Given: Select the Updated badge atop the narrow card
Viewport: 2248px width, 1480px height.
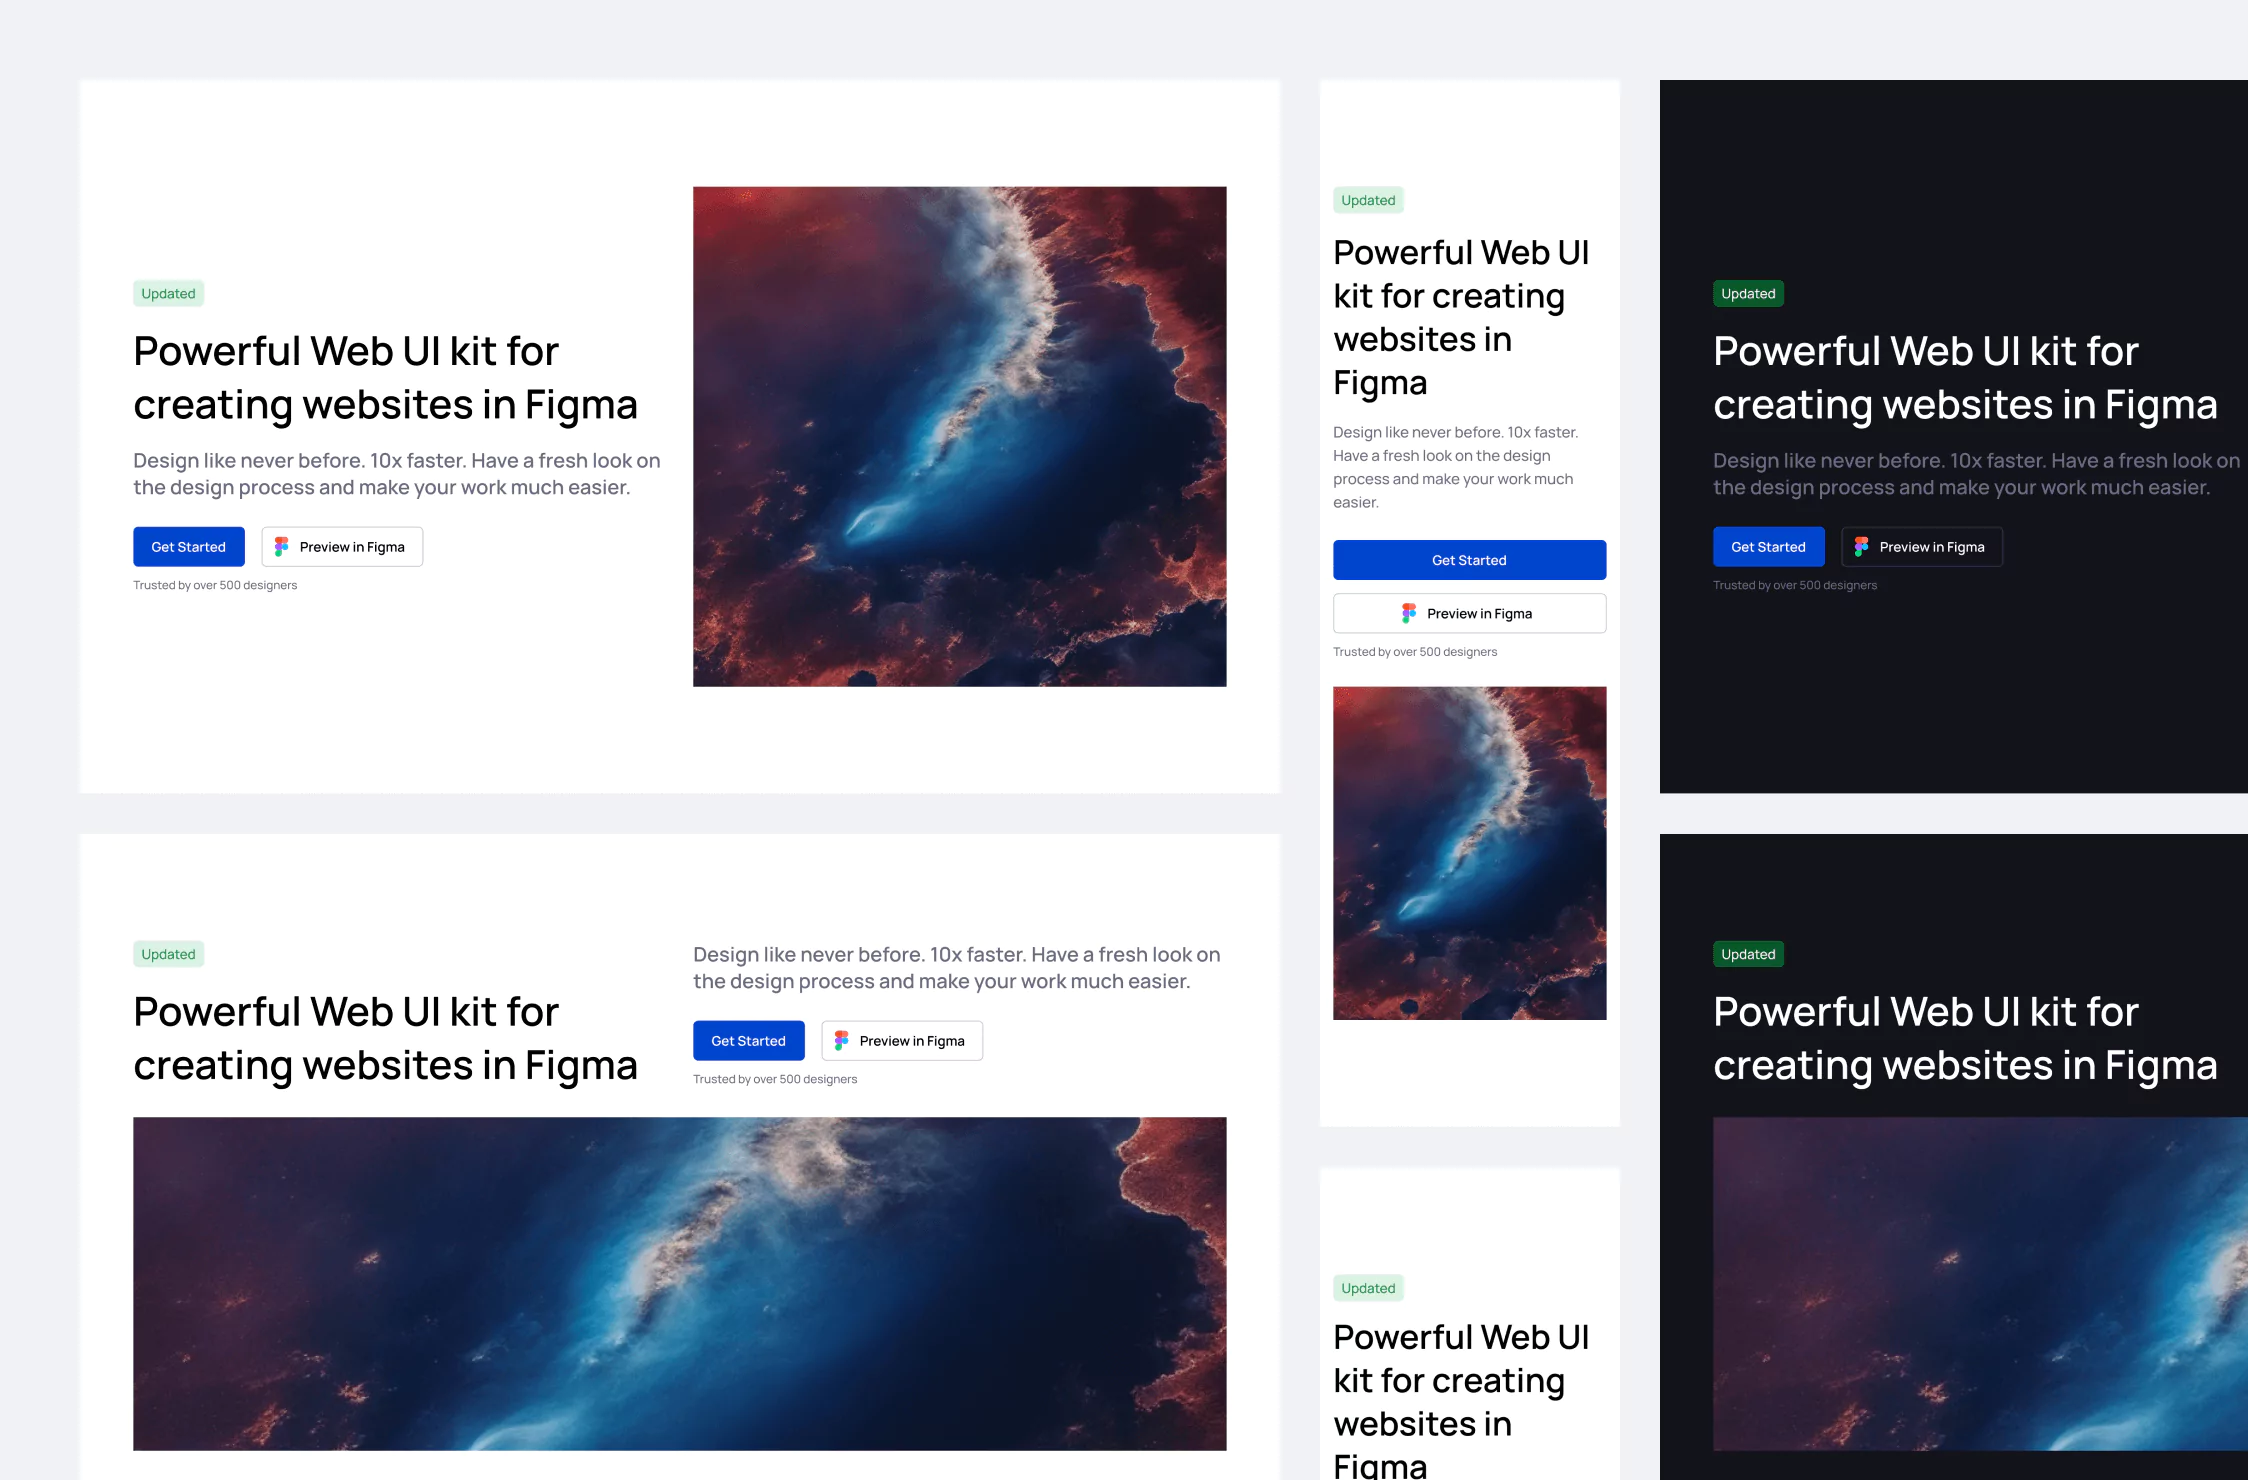Looking at the screenshot, I should coord(1368,200).
